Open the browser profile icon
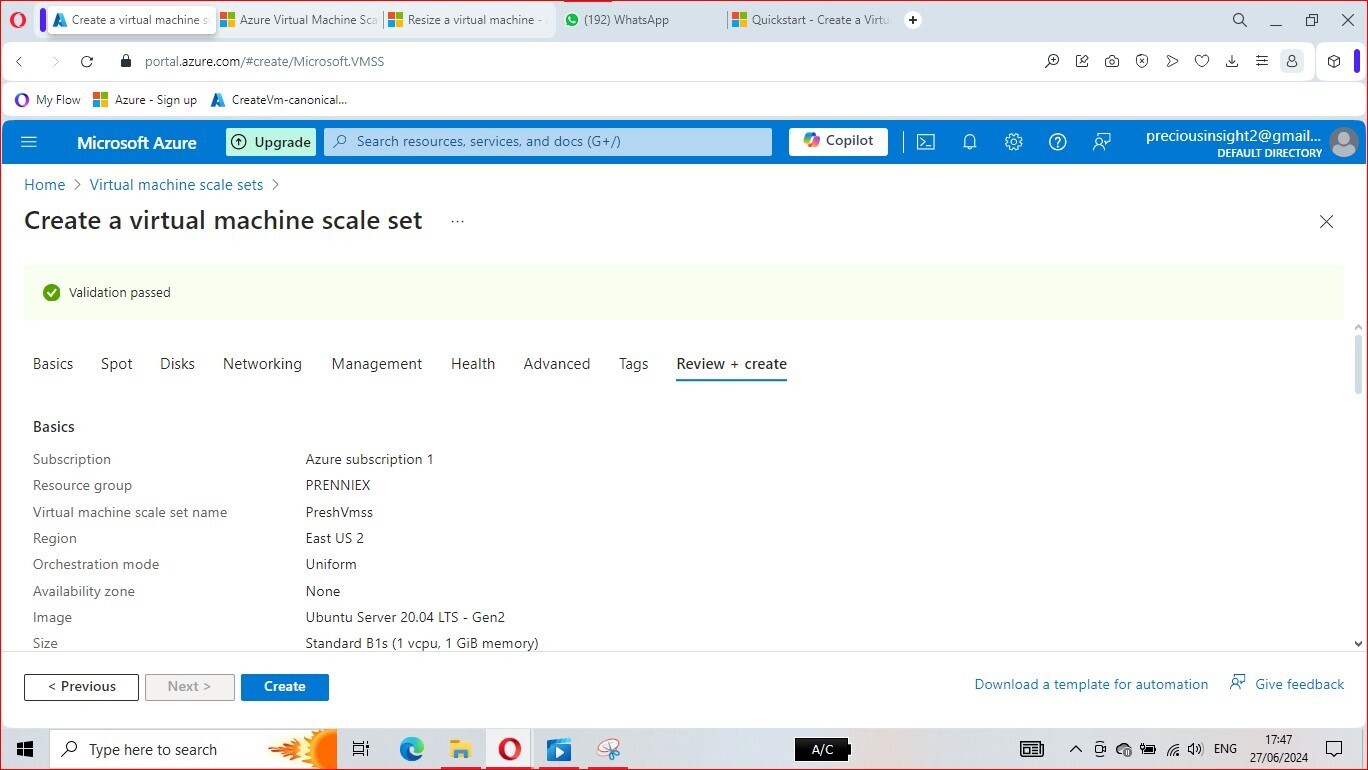 [1292, 61]
